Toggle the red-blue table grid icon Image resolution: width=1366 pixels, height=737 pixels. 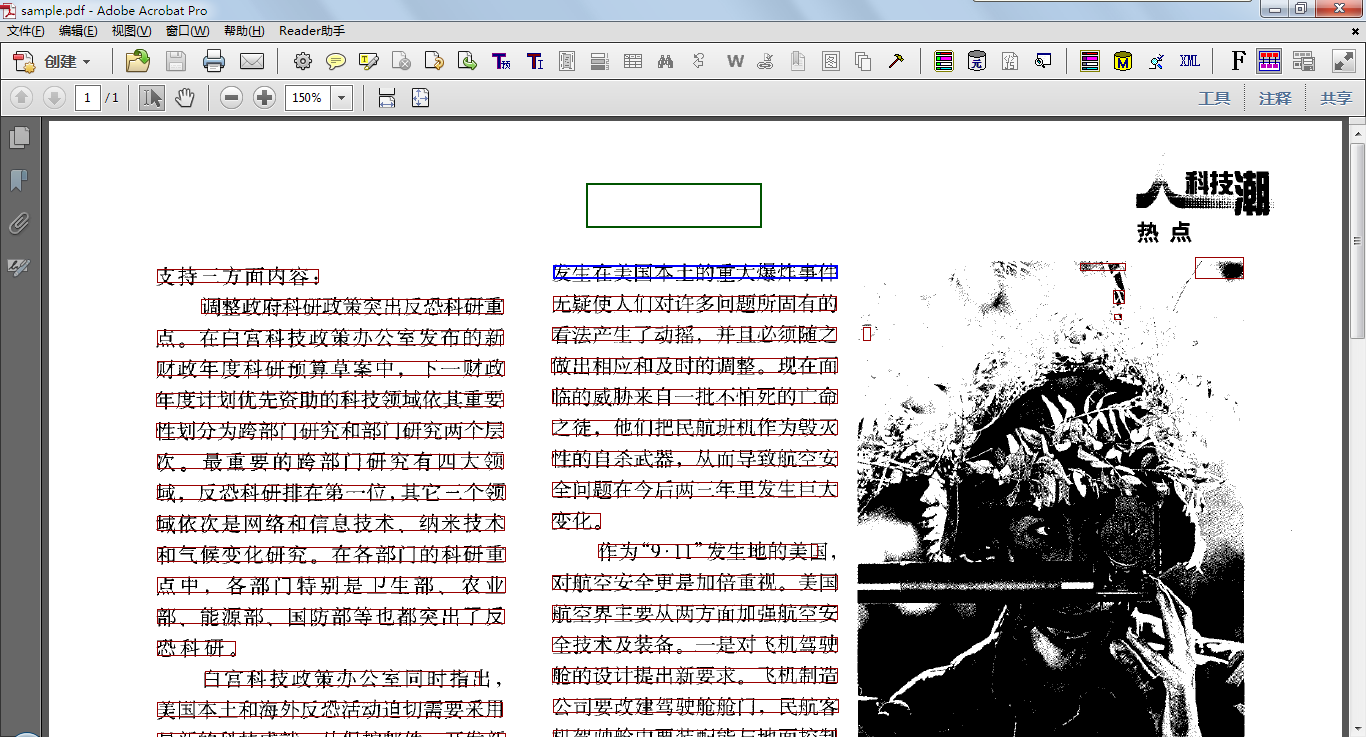pyautogui.click(x=1270, y=61)
